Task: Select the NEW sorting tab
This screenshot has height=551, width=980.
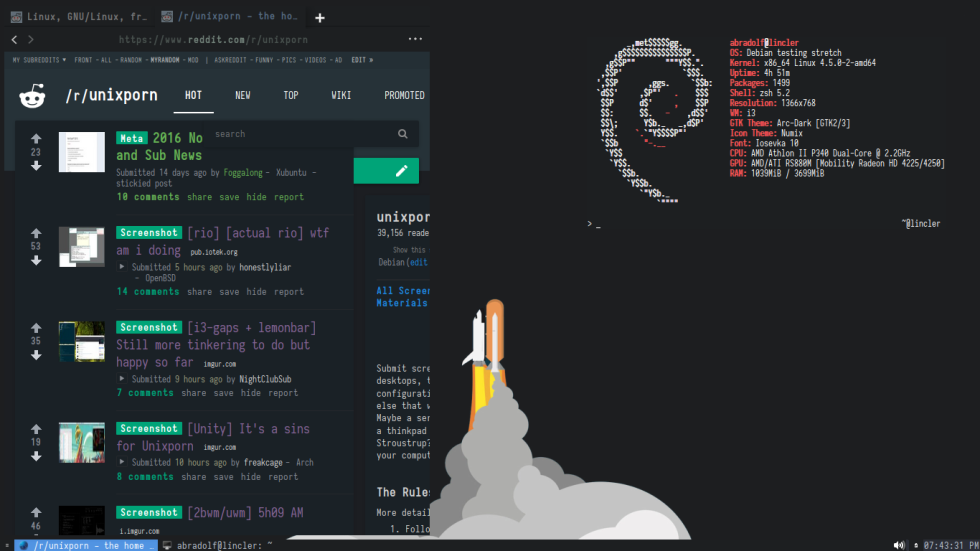Action: pos(242,96)
